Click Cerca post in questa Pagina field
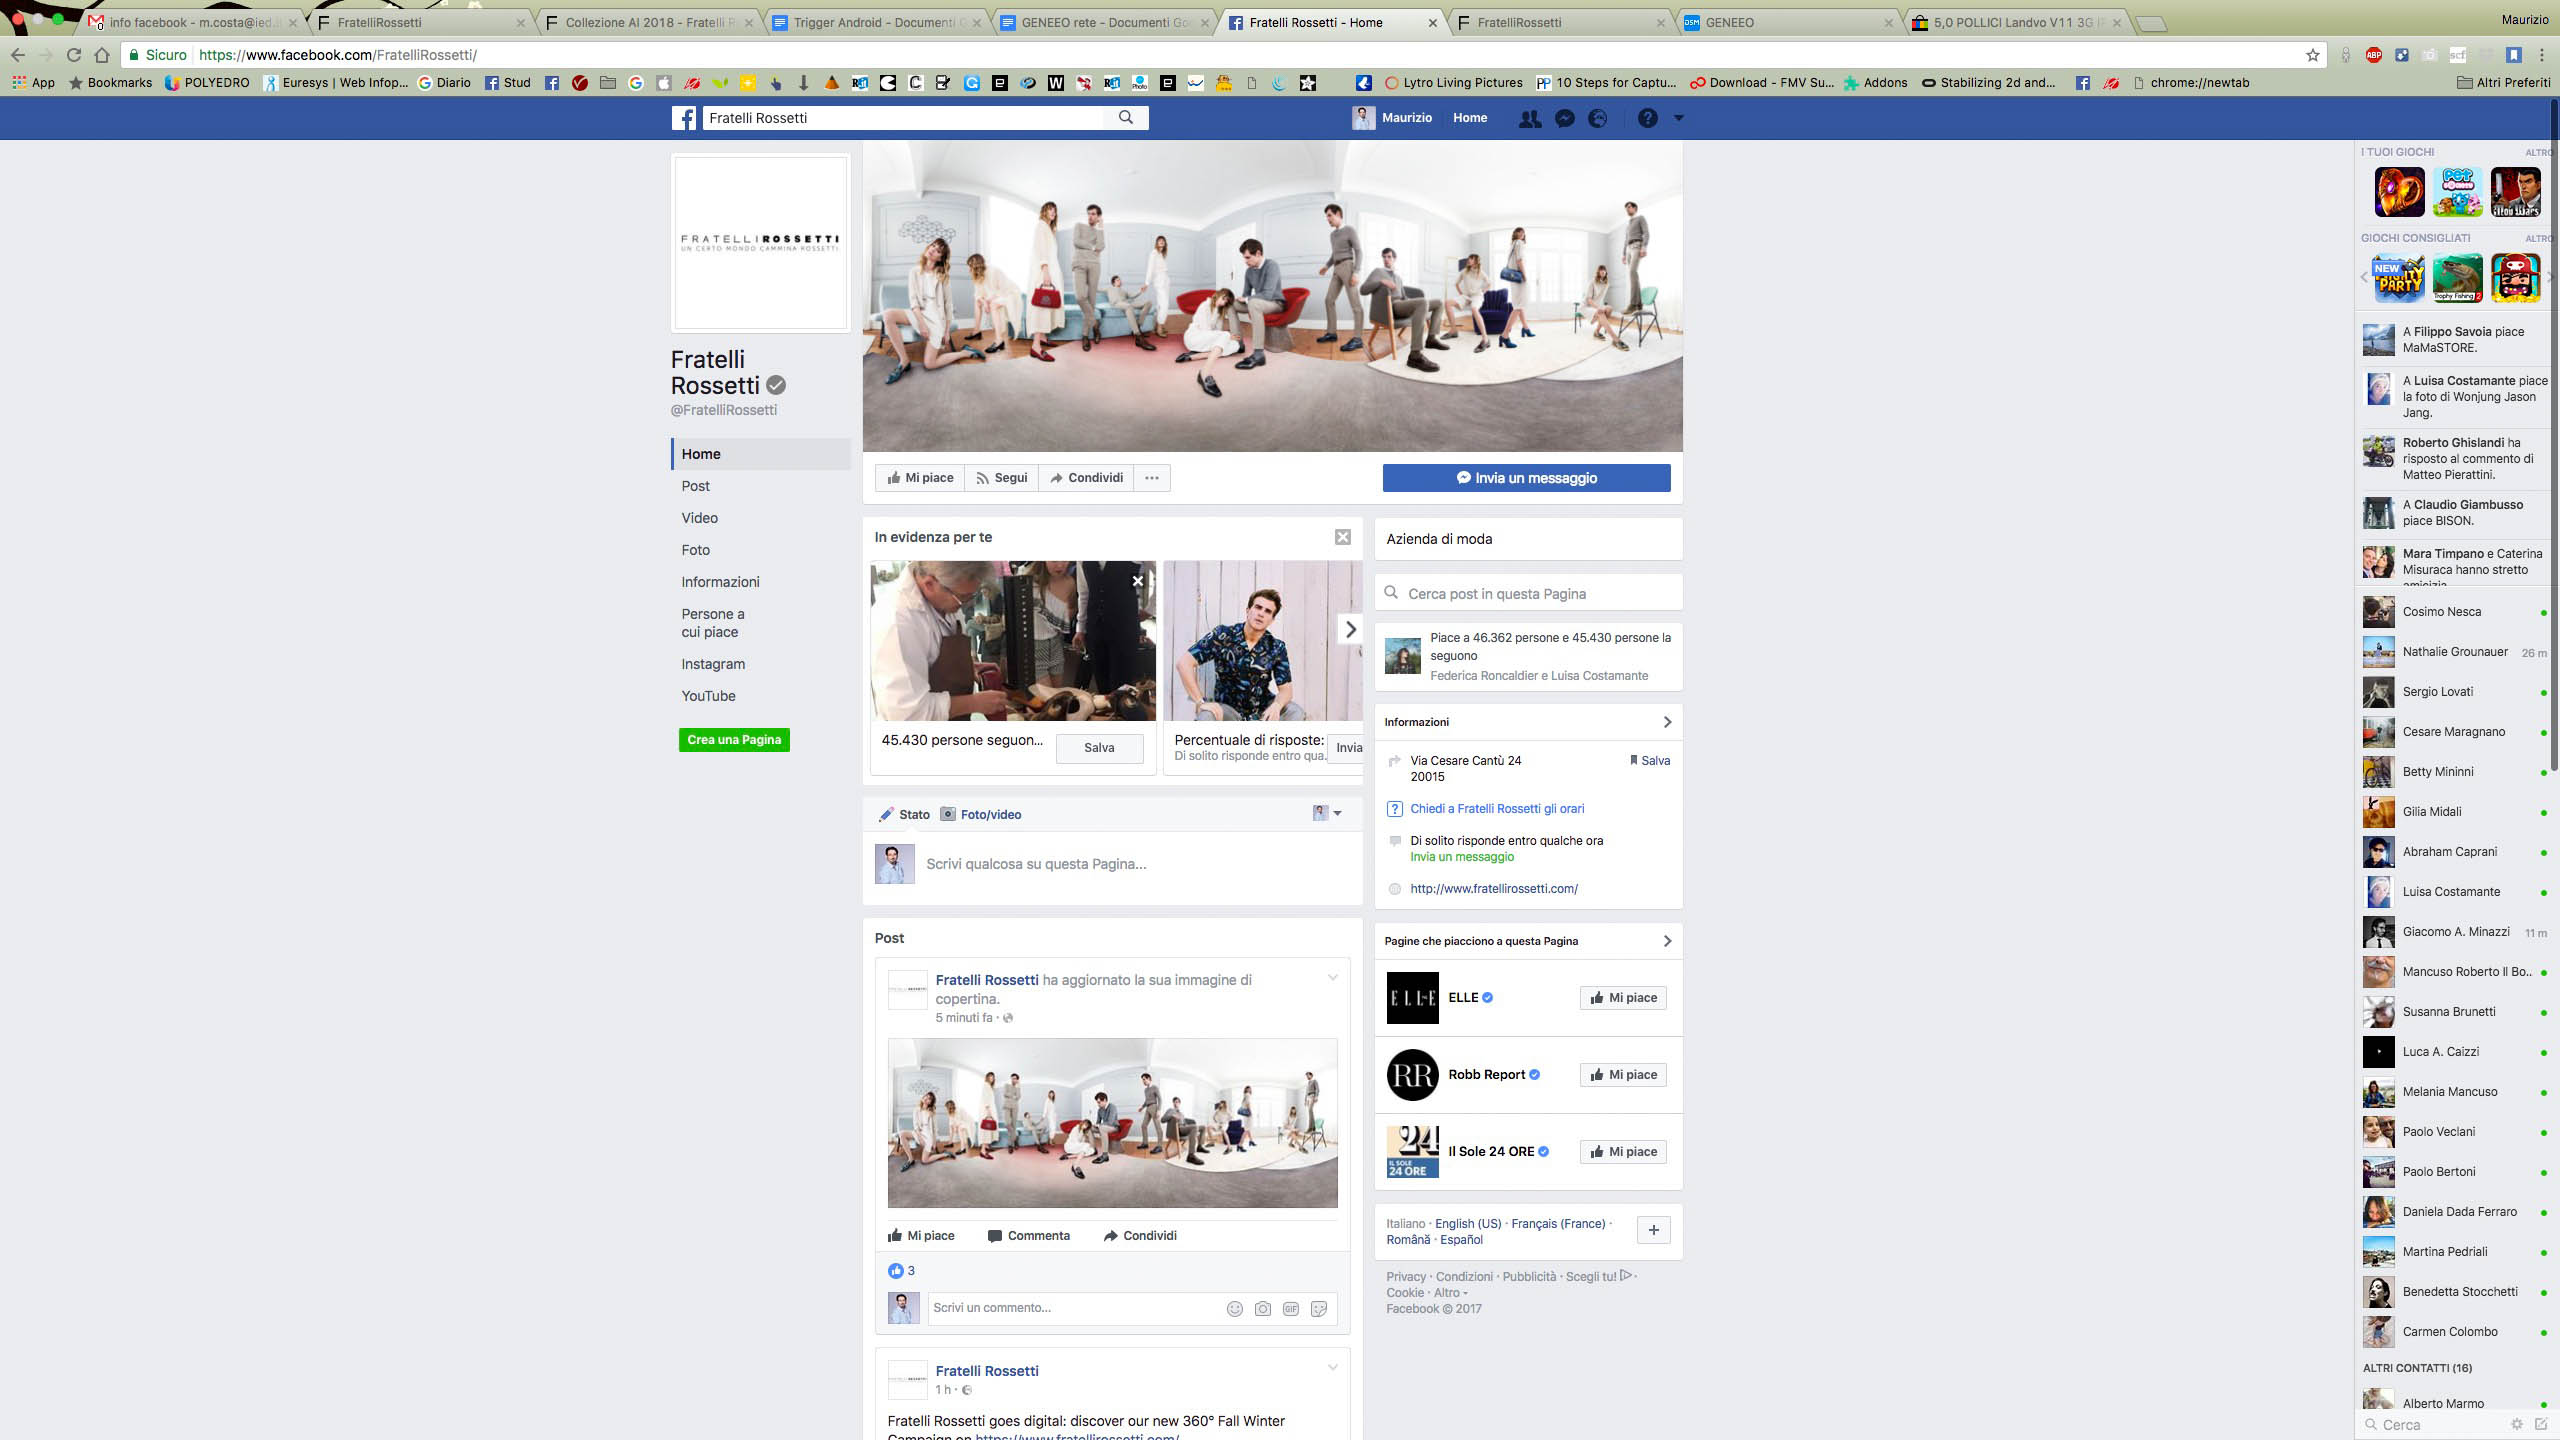2560x1440 pixels. click(x=1529, y=594)
